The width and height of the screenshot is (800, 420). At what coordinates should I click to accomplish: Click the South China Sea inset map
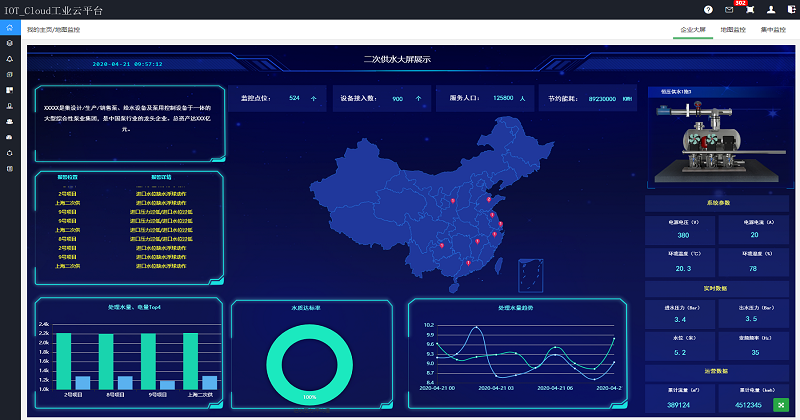click(531, 276)
